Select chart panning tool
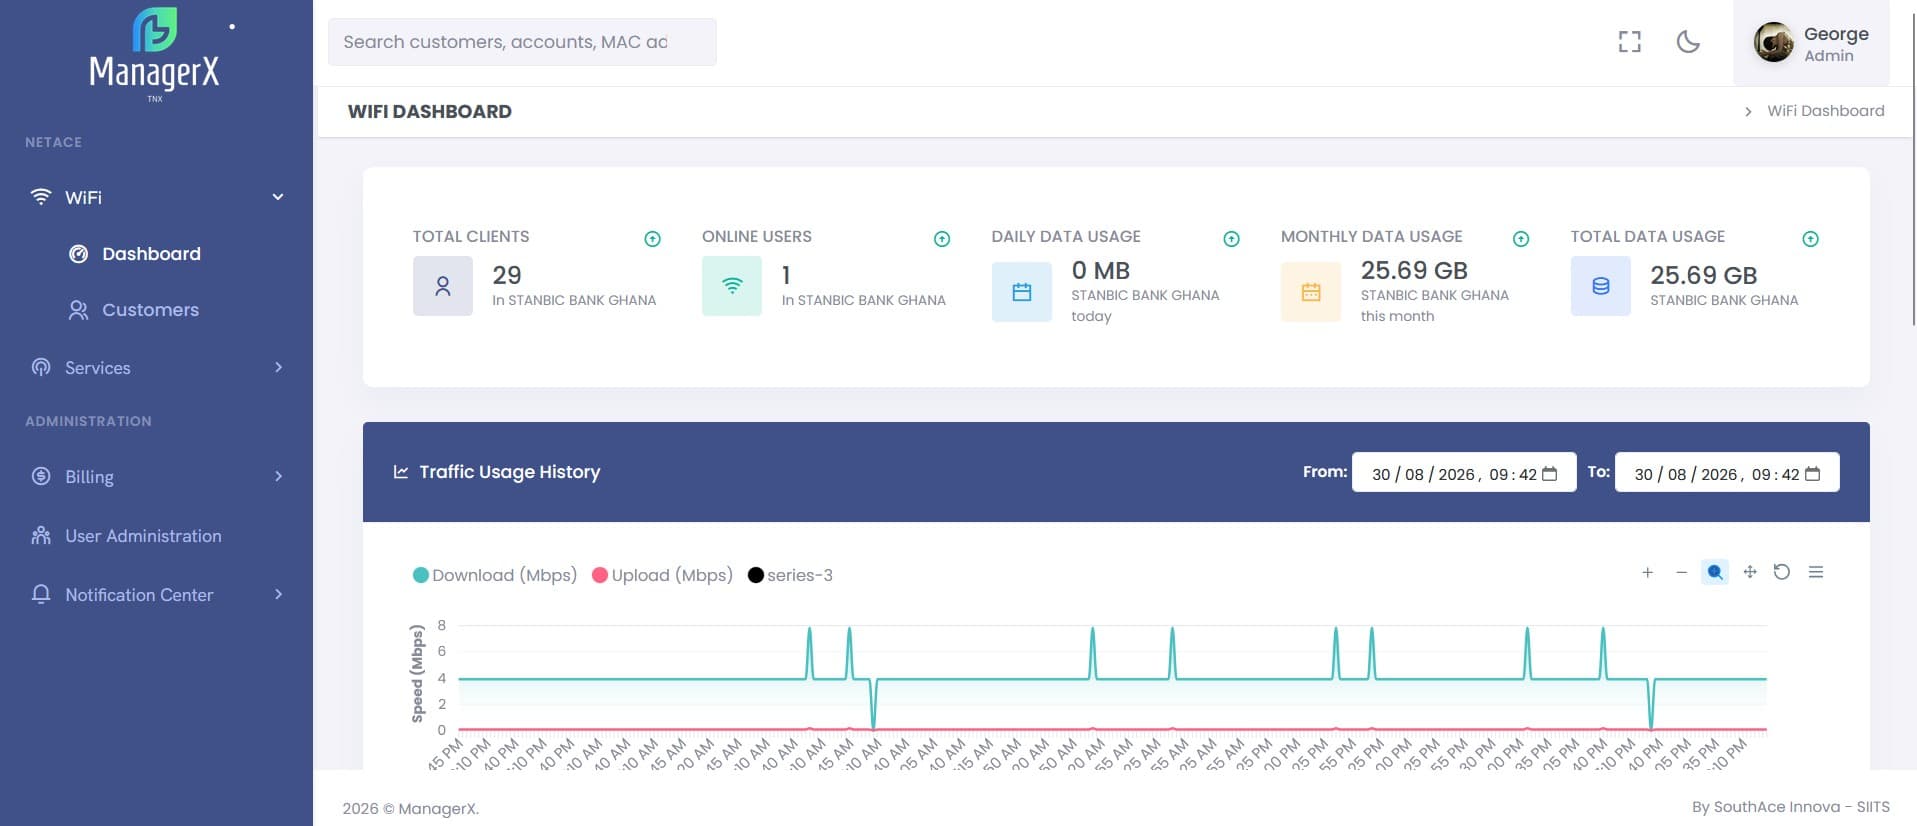The height and width of the screenshot is (826, 1917). coord(1749,572)
